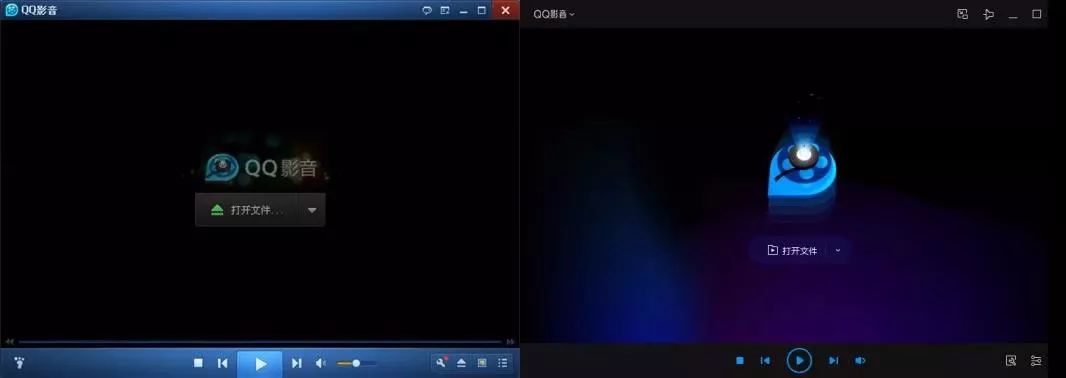
Task: Click the circular Play button in new dark player
Action: tap(800, 360)
